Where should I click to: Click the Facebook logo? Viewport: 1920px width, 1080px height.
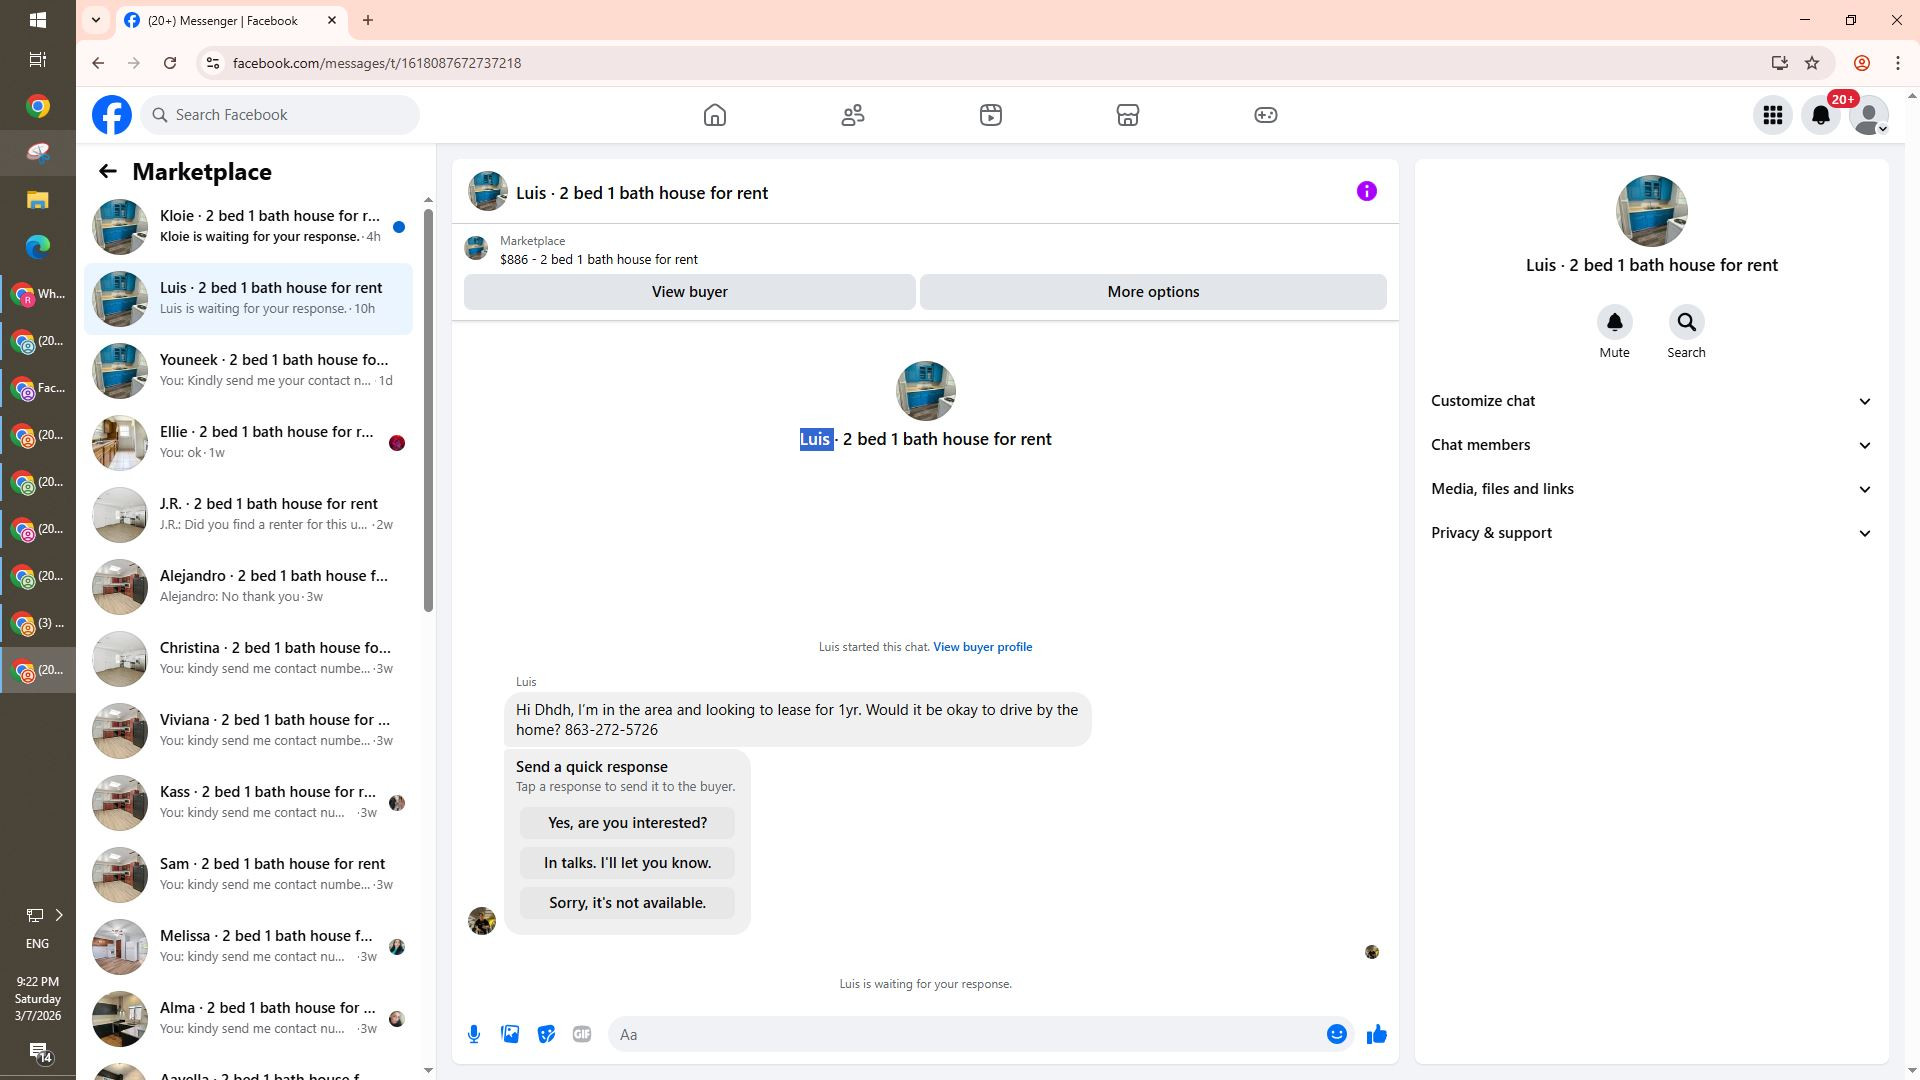(x=112, y=115)
